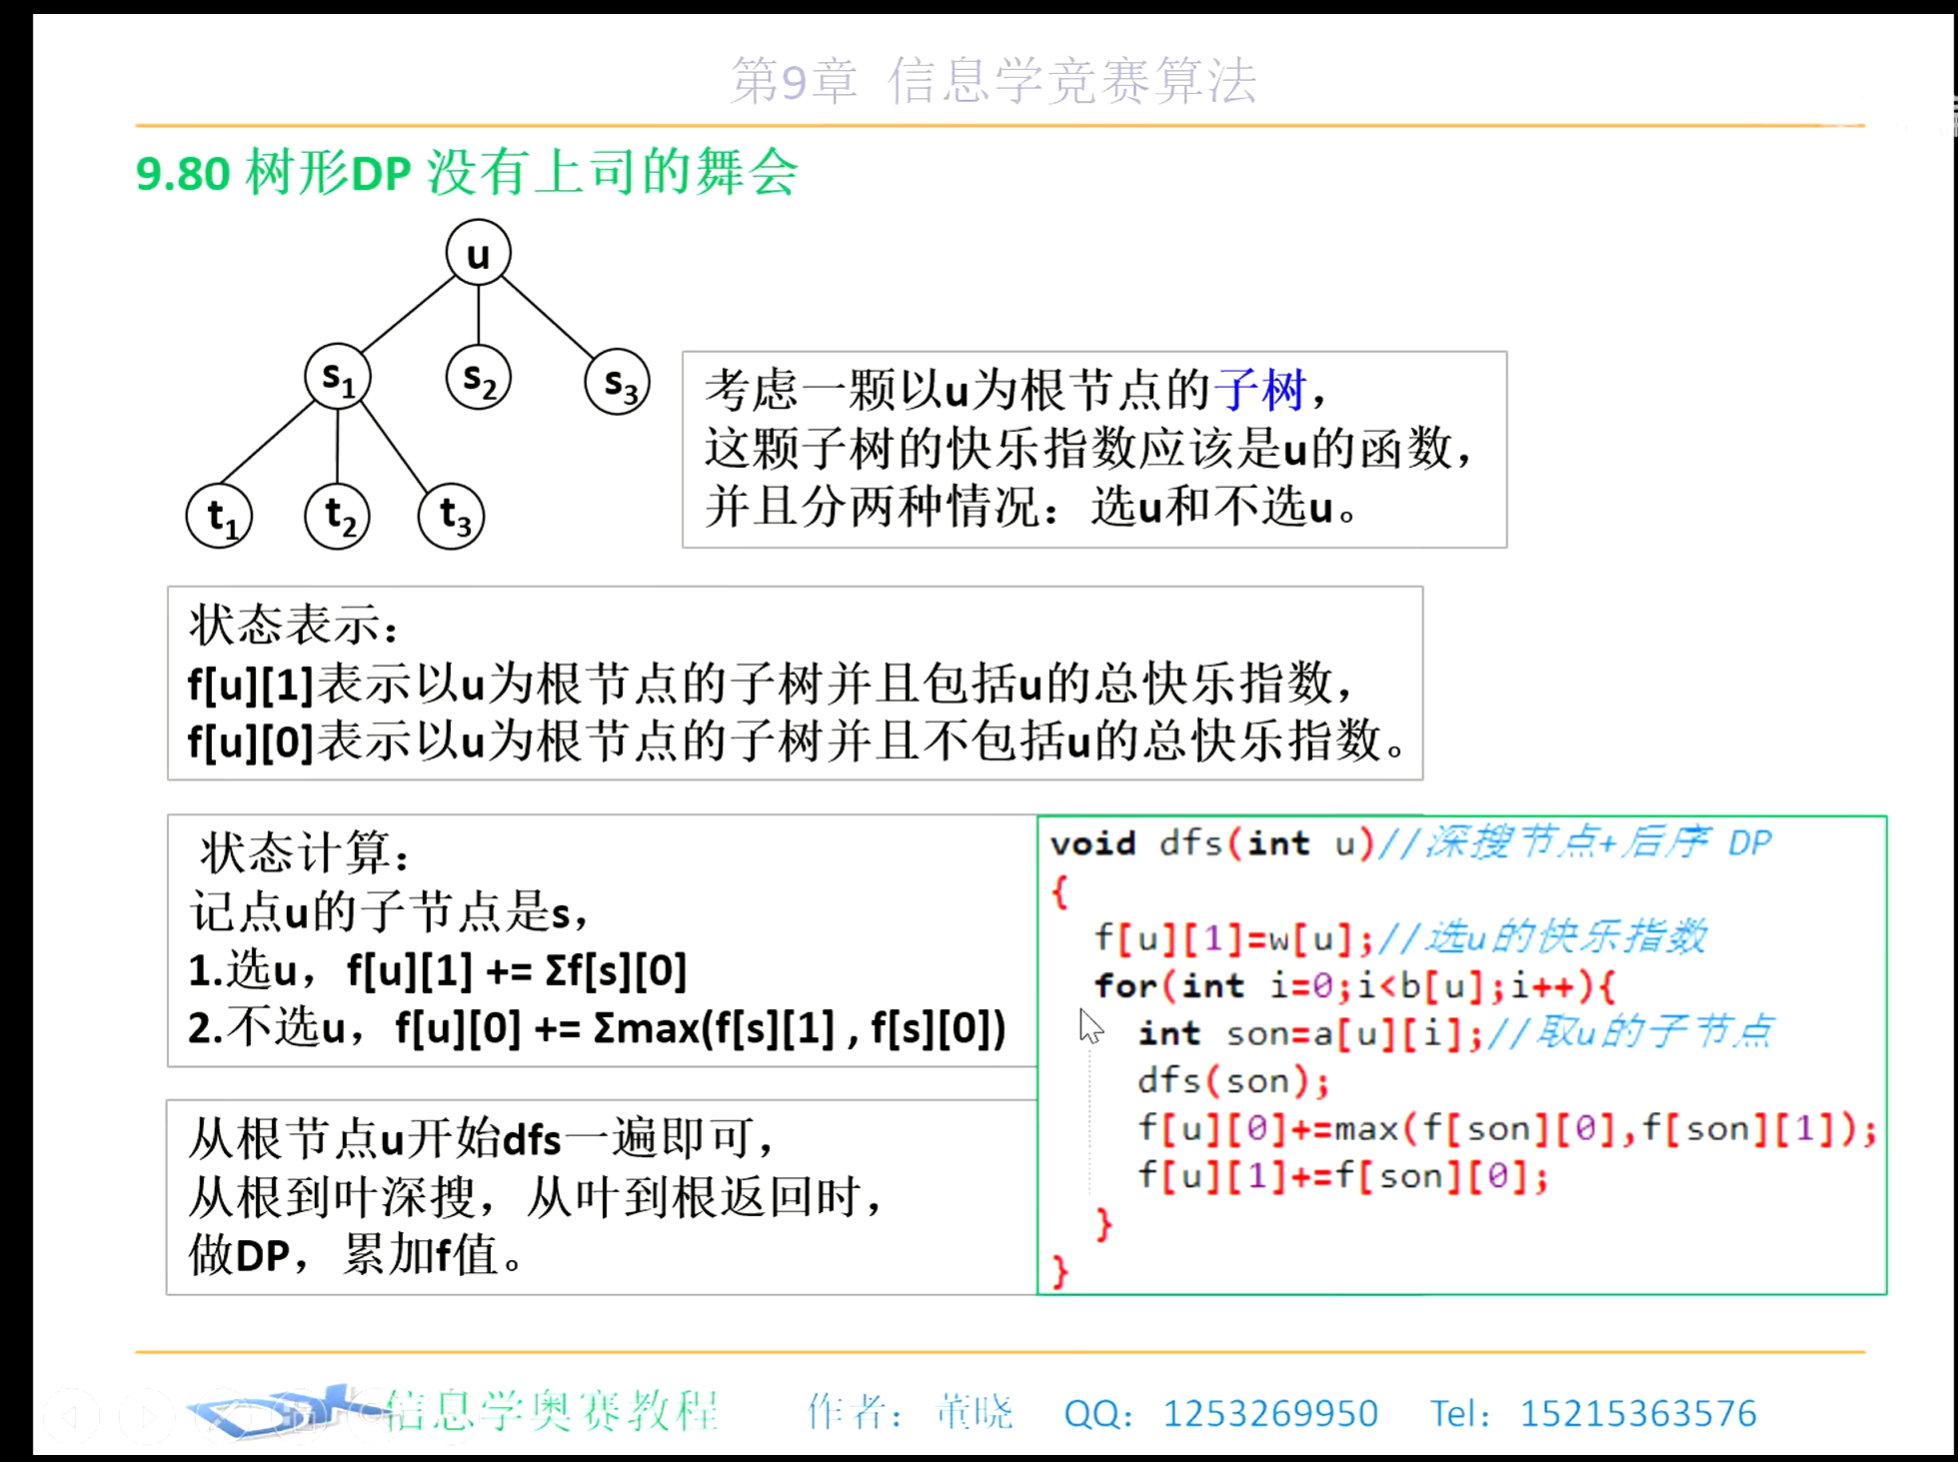Open the slideshow pen tools button
This screenshot has height=1462, width=1958.
(x=222, y=1415)
